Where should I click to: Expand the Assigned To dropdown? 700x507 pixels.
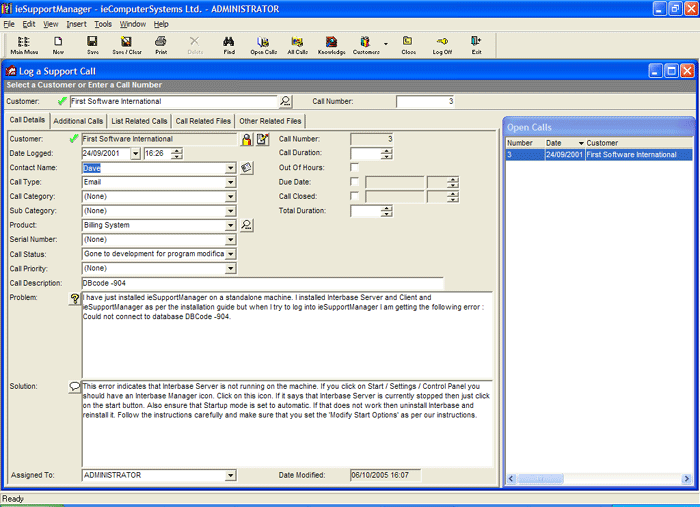pos(231,476)
